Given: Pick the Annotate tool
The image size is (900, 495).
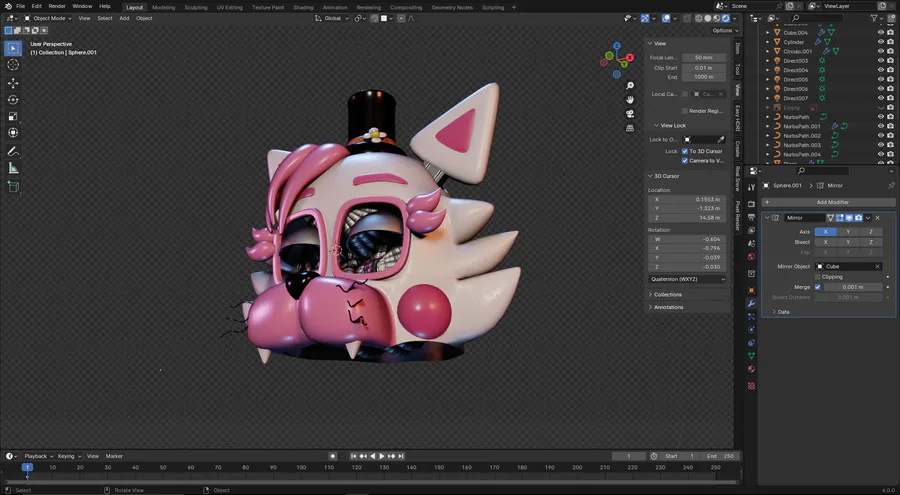Looking at the screenshot, I should coord(13,152).
